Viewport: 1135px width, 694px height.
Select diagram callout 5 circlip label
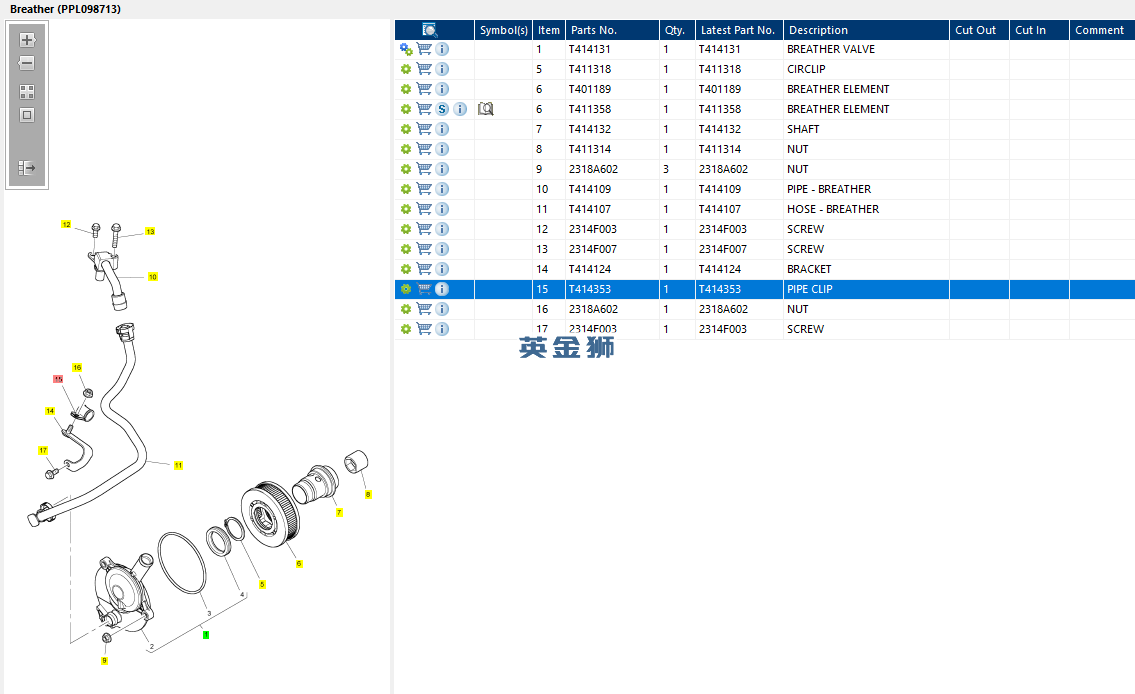click(x=262, y=584)
